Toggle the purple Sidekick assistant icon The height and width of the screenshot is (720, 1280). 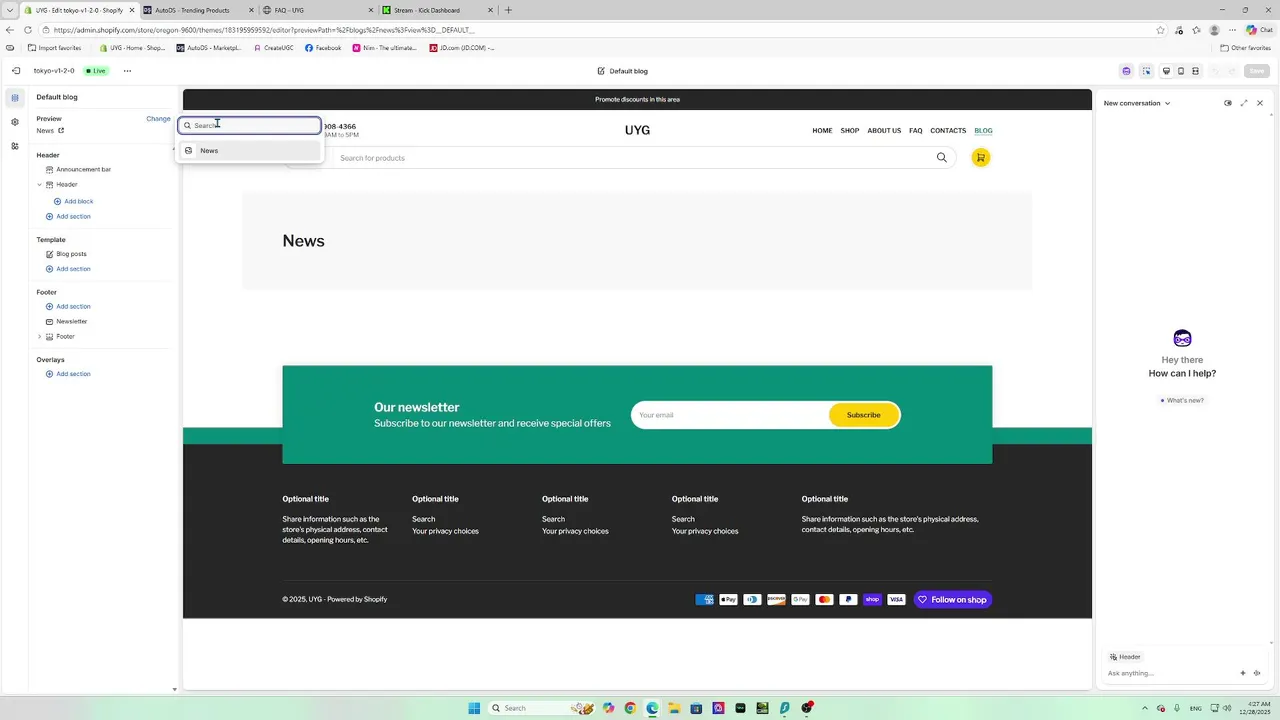(x=1126, y=71)
